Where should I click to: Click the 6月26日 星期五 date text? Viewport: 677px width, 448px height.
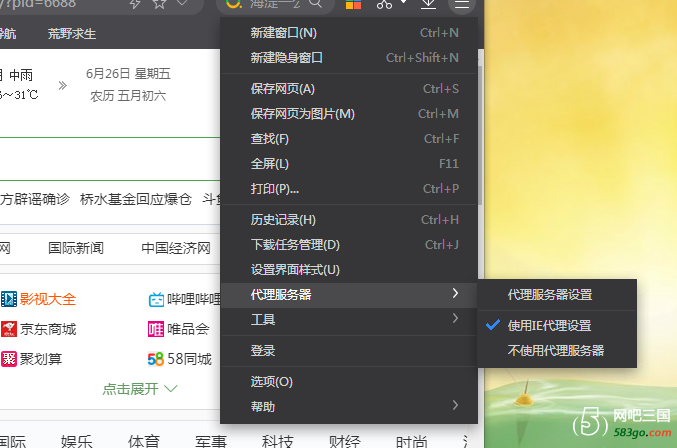point(128,74)
